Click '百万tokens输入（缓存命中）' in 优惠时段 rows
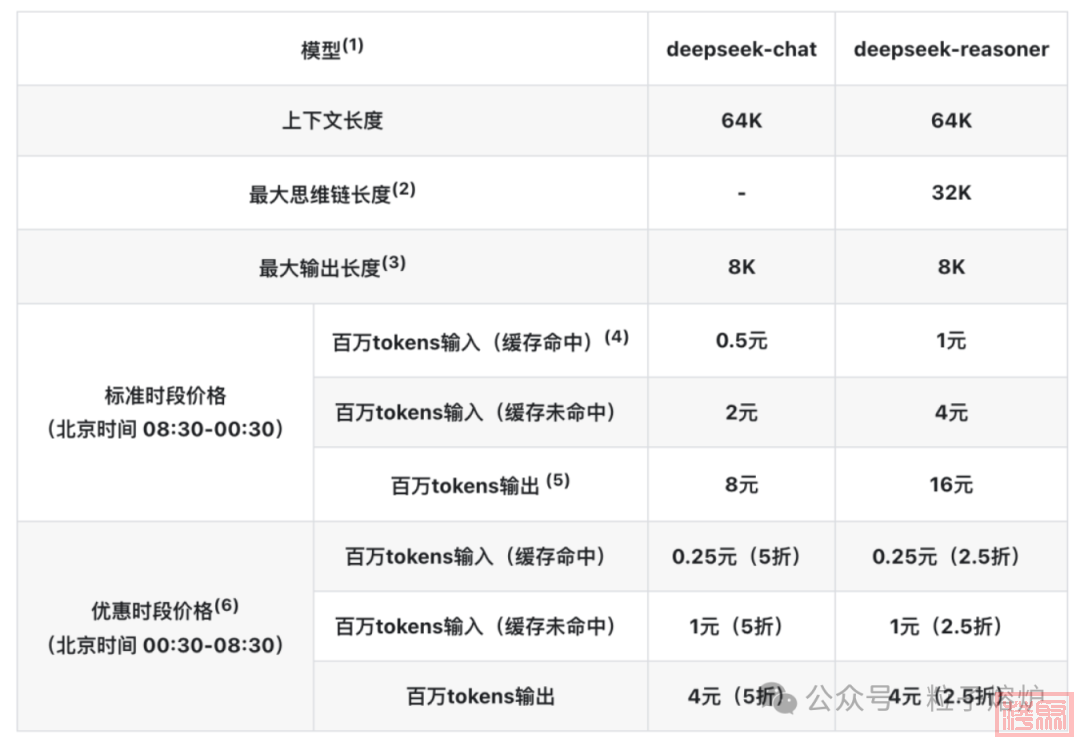Screen dimensions: 1080x742 pyautogui.click(x=481, y=556)
